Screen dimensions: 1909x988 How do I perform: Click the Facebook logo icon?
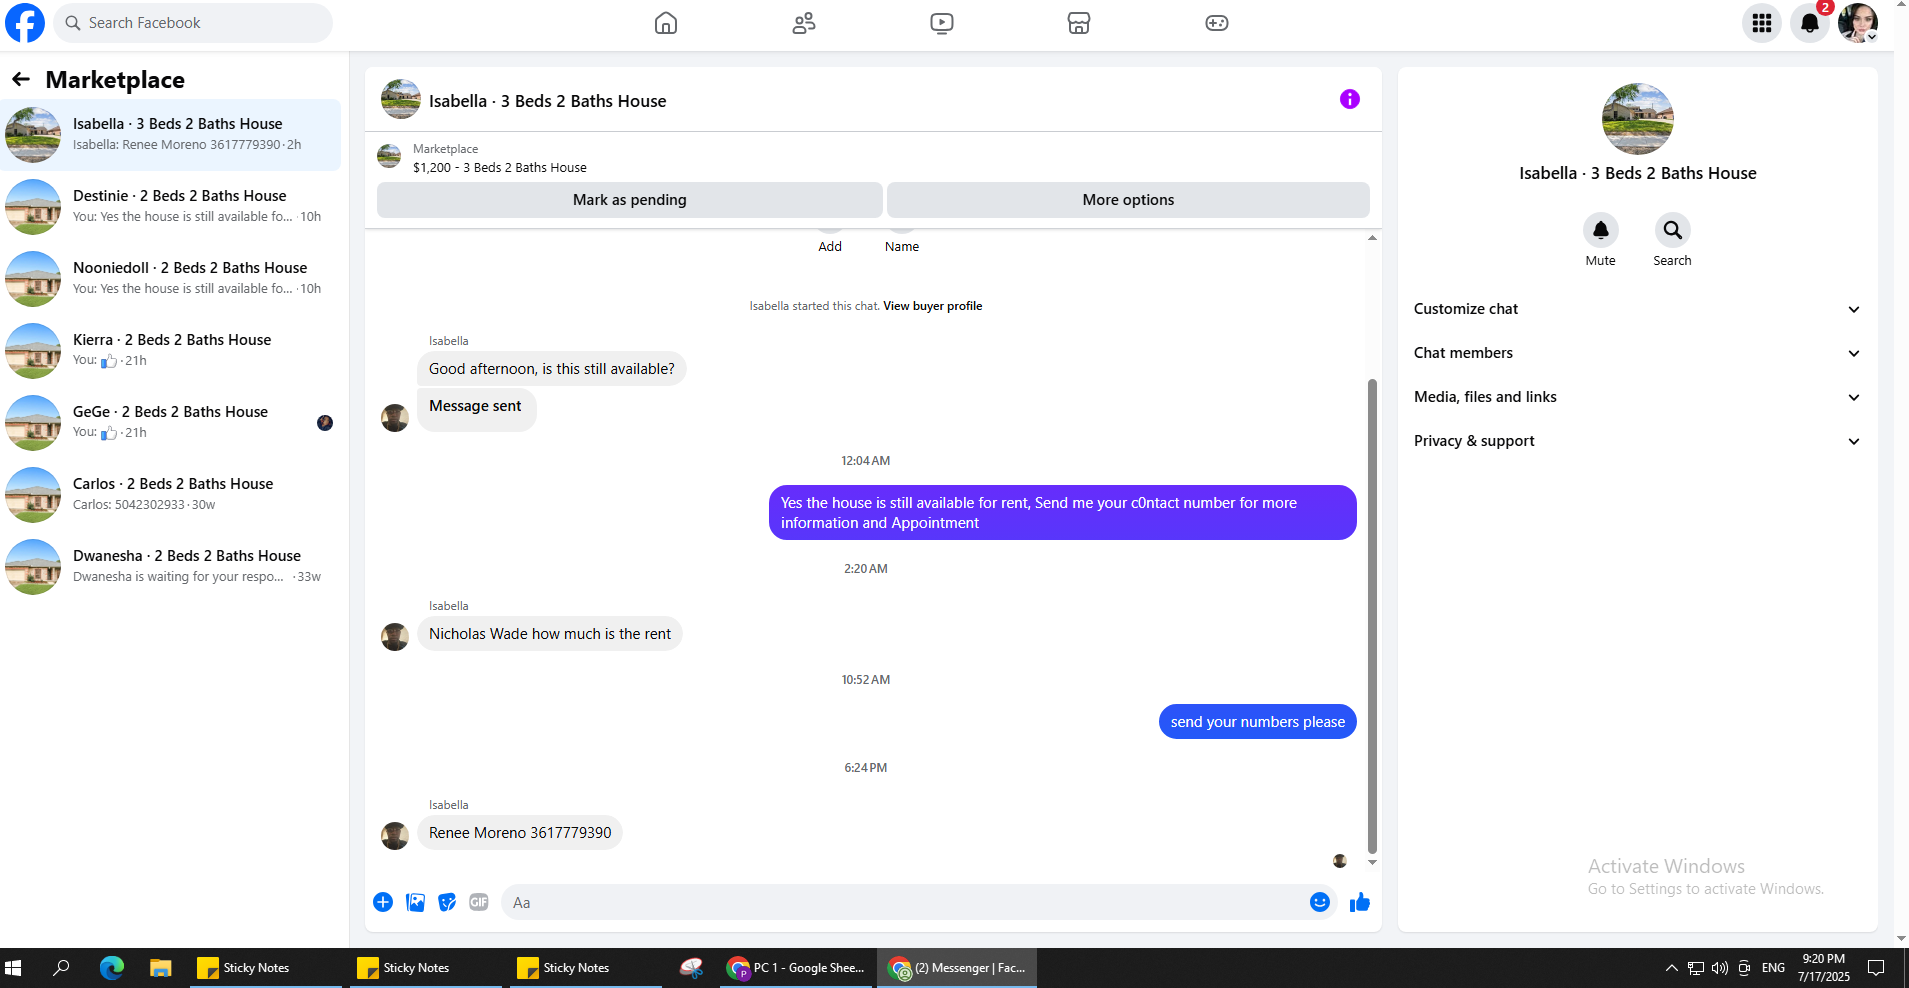25,23
